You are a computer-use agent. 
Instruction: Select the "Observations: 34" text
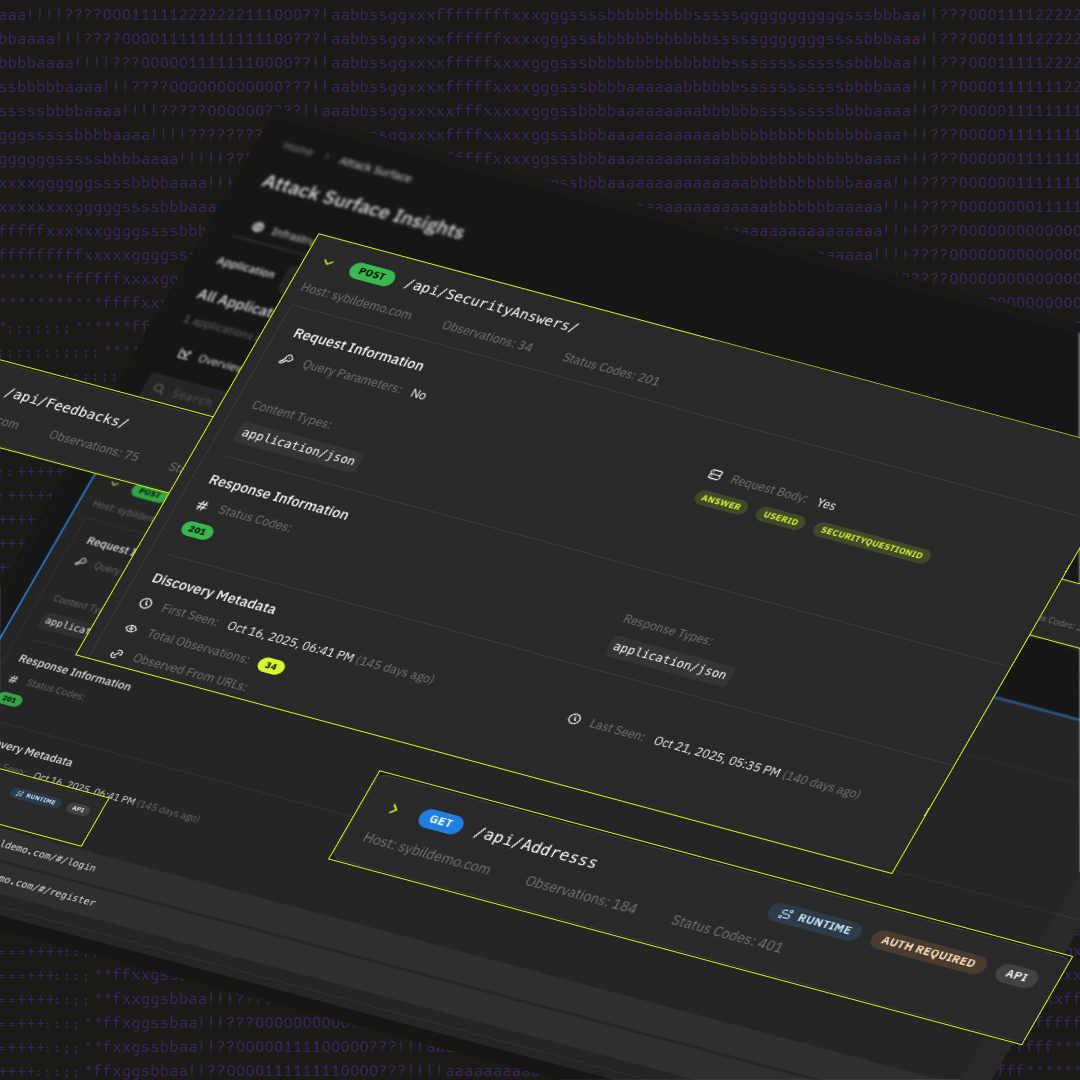coord(487,336)
